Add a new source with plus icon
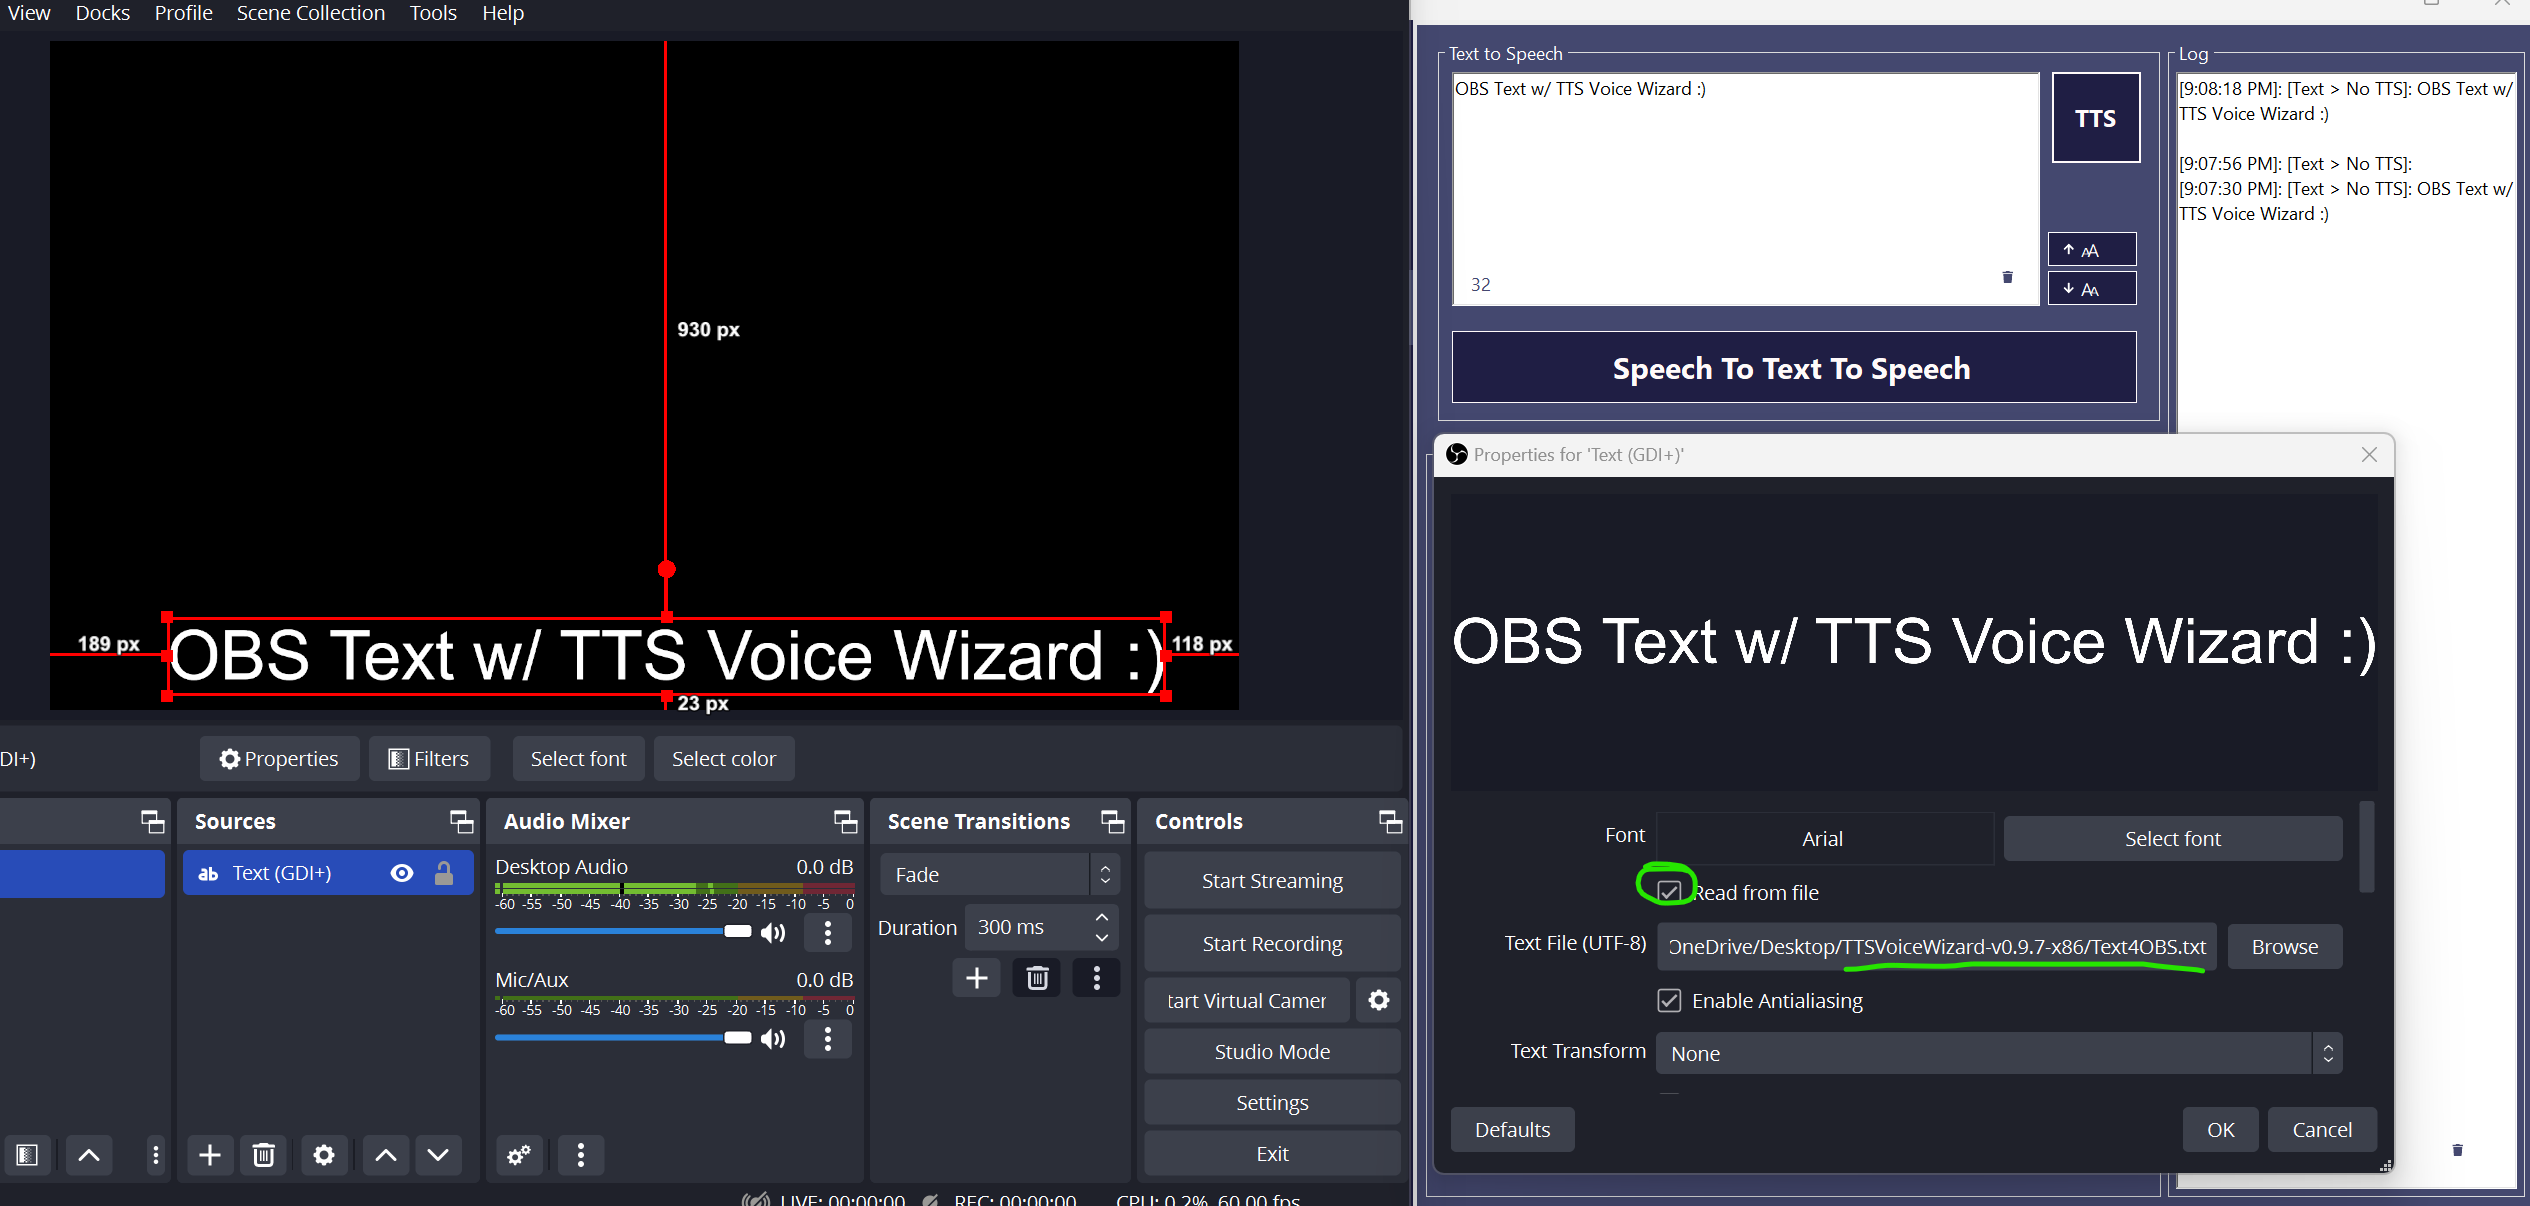Viewport: 2530px width, 1206px height. 210,1156
